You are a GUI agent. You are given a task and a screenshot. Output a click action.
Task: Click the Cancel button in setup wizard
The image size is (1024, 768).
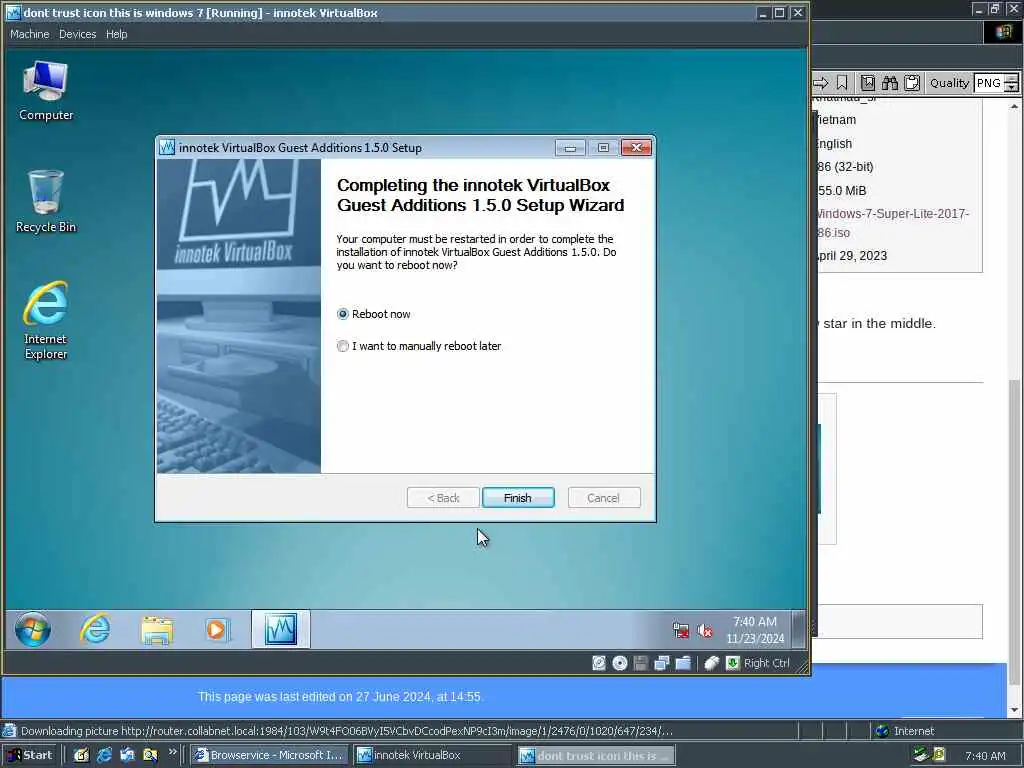coord(603,498)
